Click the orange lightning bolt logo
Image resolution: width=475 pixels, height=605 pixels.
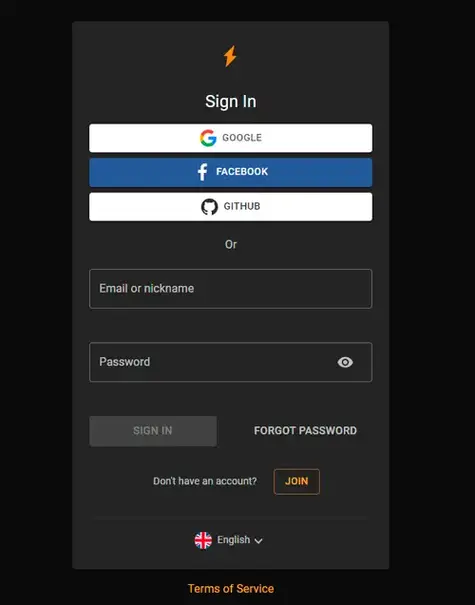(x=230, y=56)
